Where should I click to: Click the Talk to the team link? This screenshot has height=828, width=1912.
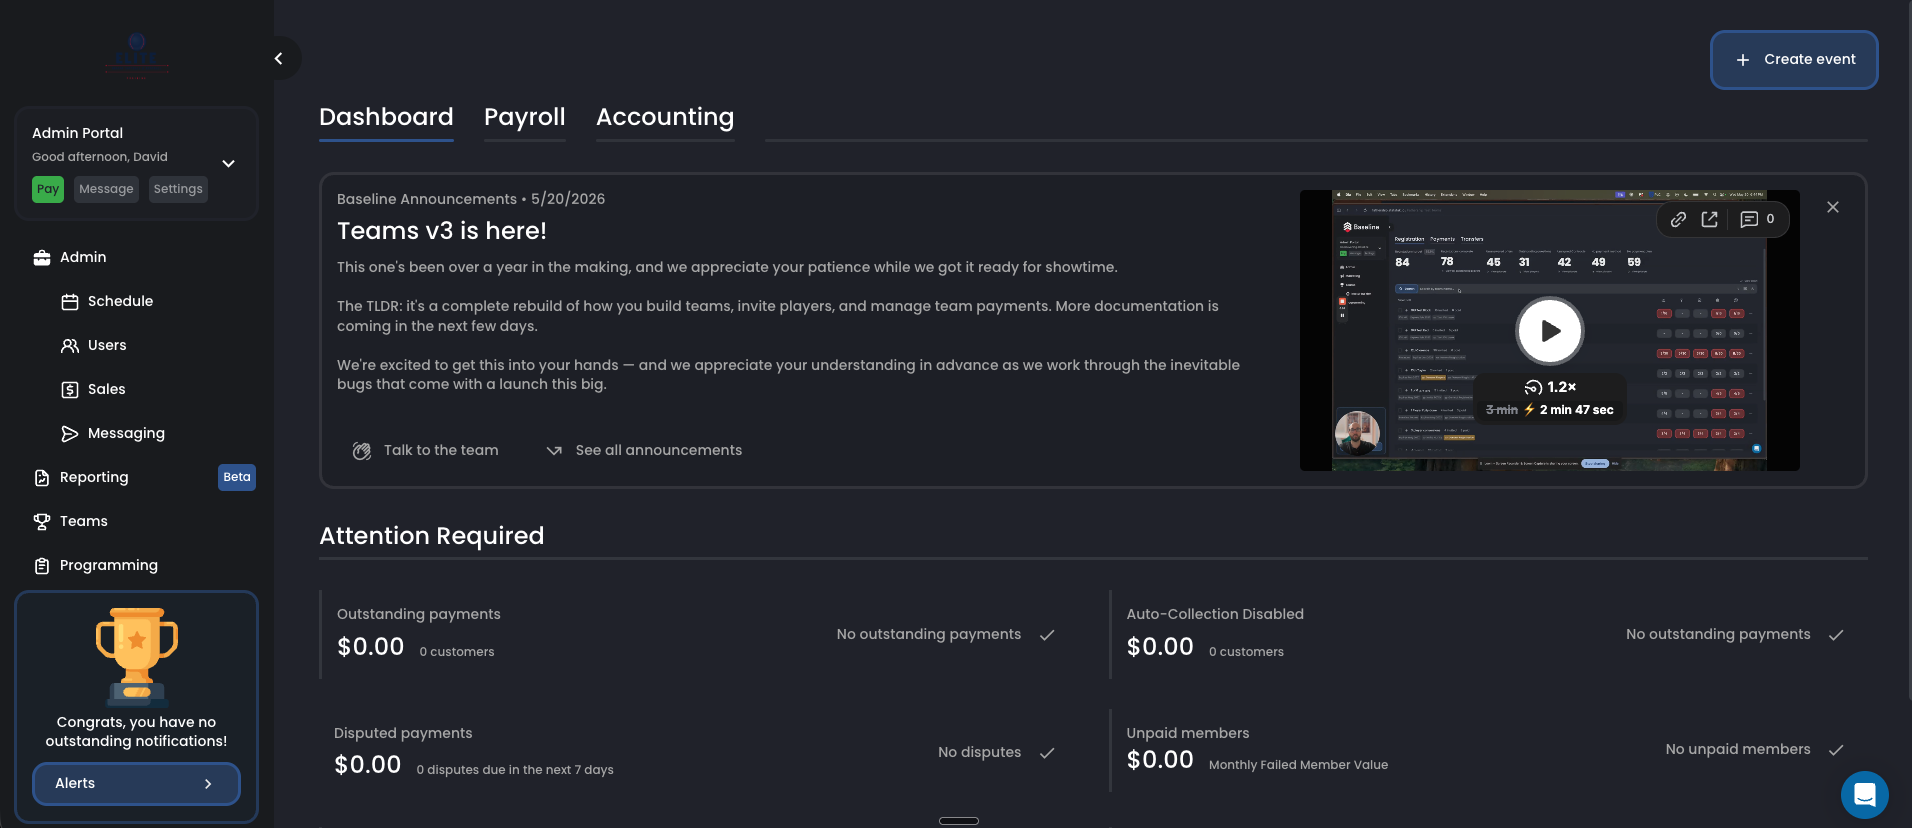[x=441, y=451]
